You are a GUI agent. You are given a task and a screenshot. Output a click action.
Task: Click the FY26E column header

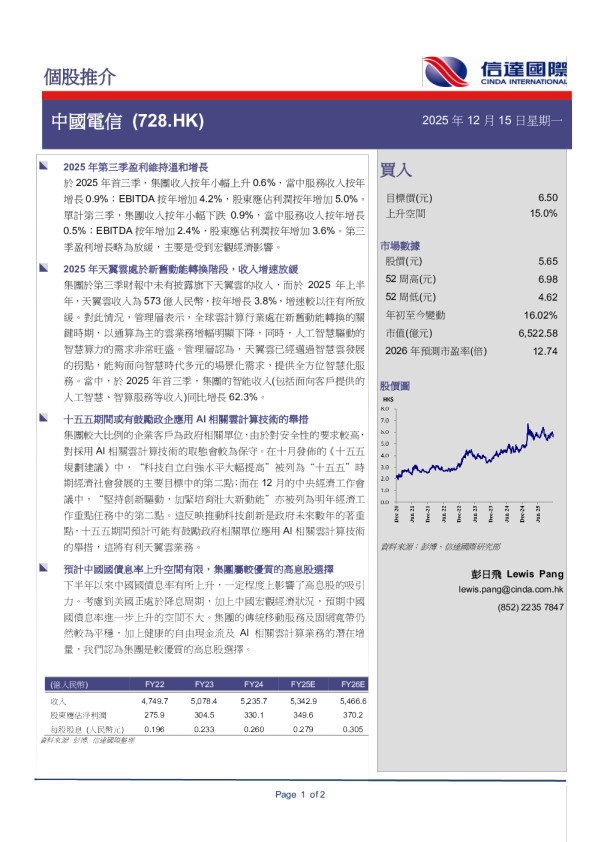tap(353, 684)
